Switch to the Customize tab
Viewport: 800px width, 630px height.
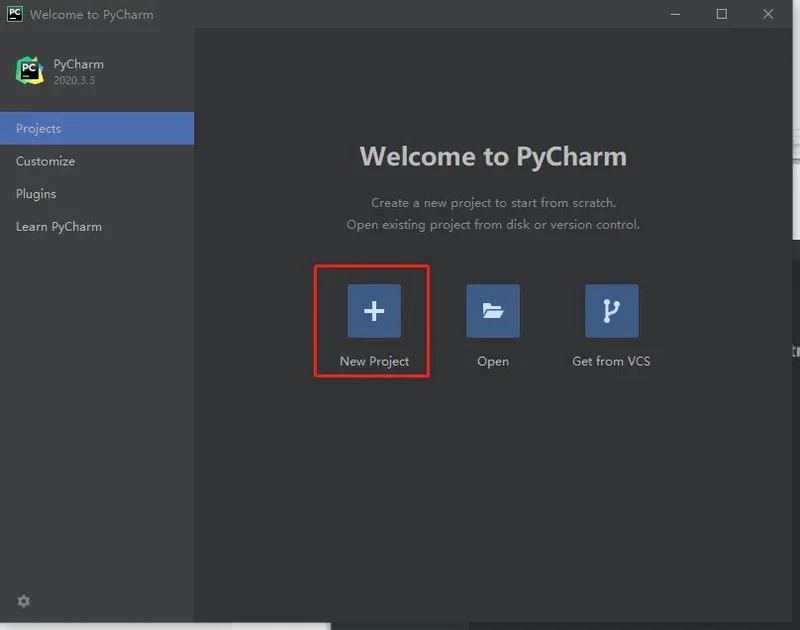46,161
